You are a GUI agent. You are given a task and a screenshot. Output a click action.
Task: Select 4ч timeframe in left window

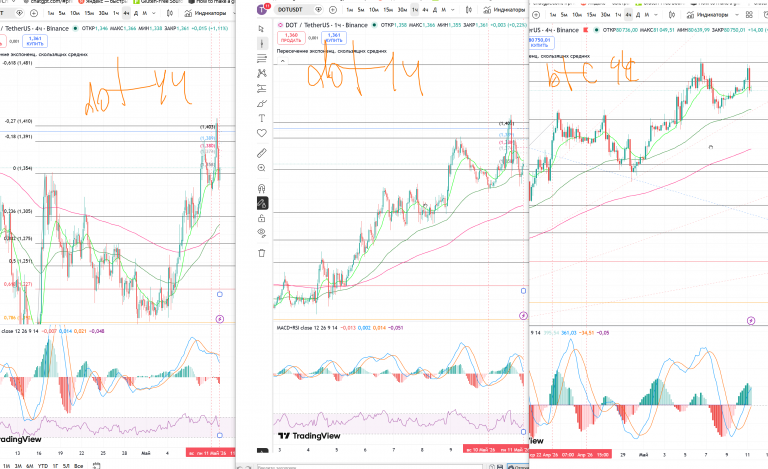pos(126,13)
